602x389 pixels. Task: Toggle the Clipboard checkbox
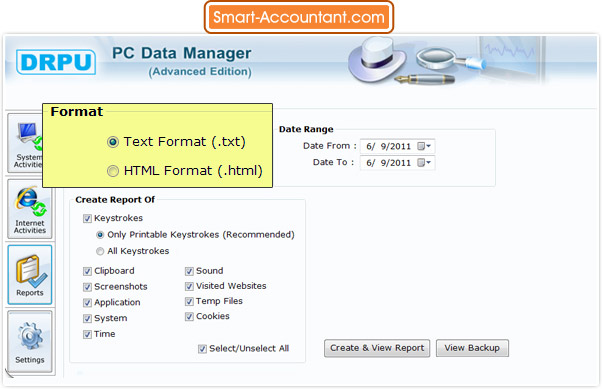click(88, 271)
